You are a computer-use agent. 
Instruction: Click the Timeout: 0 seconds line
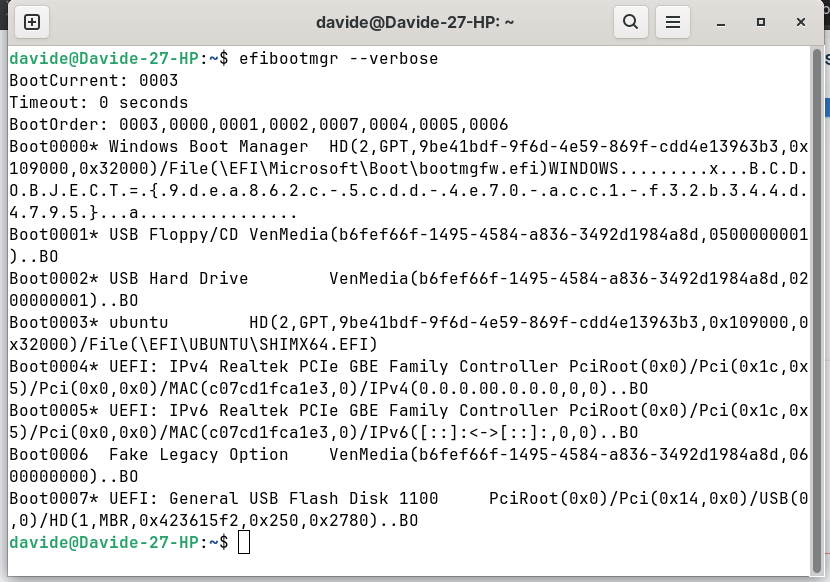[x=98, y=102]
